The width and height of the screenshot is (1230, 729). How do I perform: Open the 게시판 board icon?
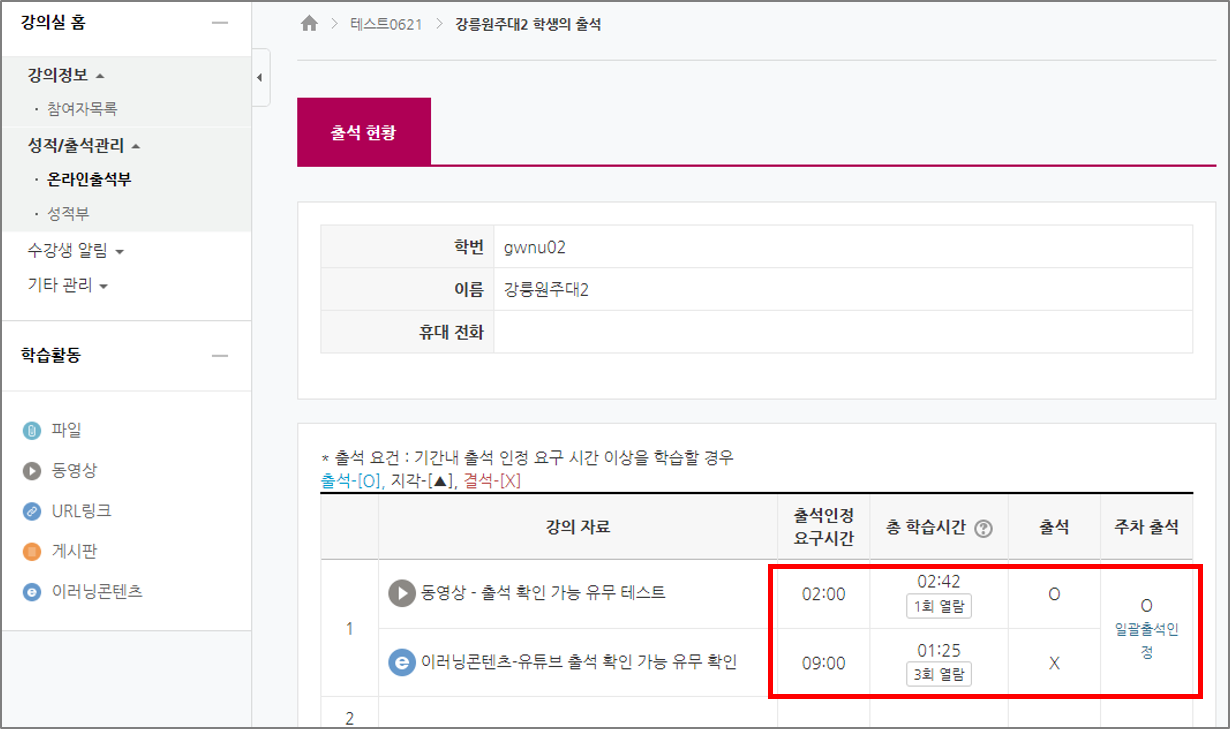pos(32,551)
